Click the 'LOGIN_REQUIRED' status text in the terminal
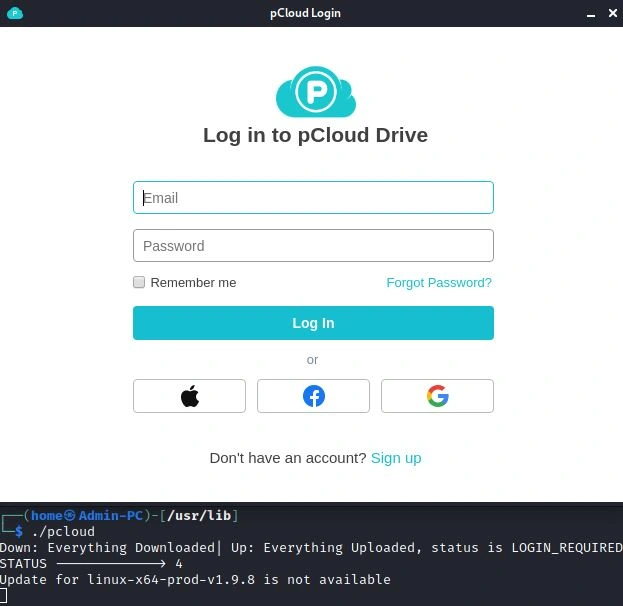 coord(567,548)
